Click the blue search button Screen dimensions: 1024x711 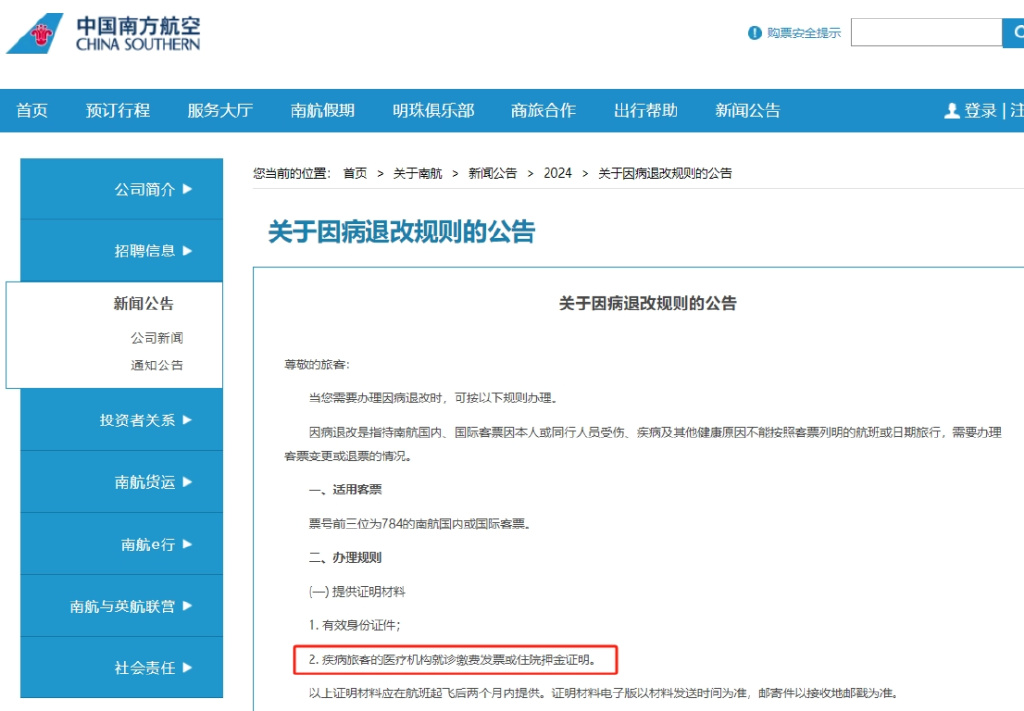(1012, 33)
